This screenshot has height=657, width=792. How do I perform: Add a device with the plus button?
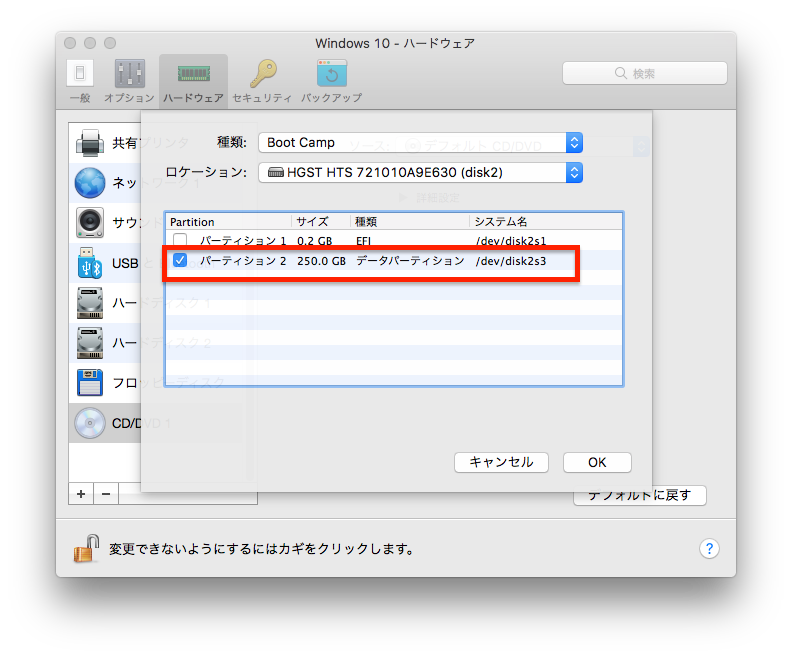(81, 494)
